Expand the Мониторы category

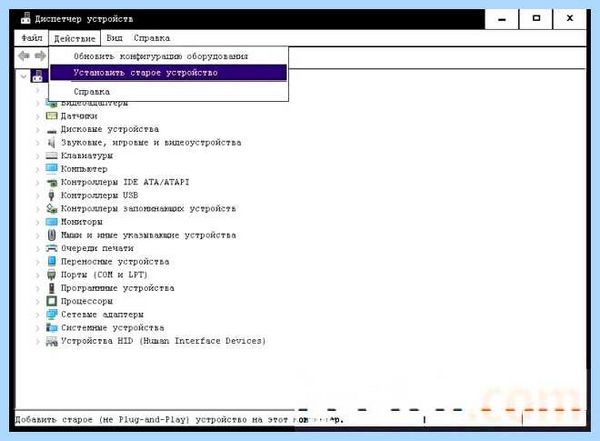(x=38, y=222)
